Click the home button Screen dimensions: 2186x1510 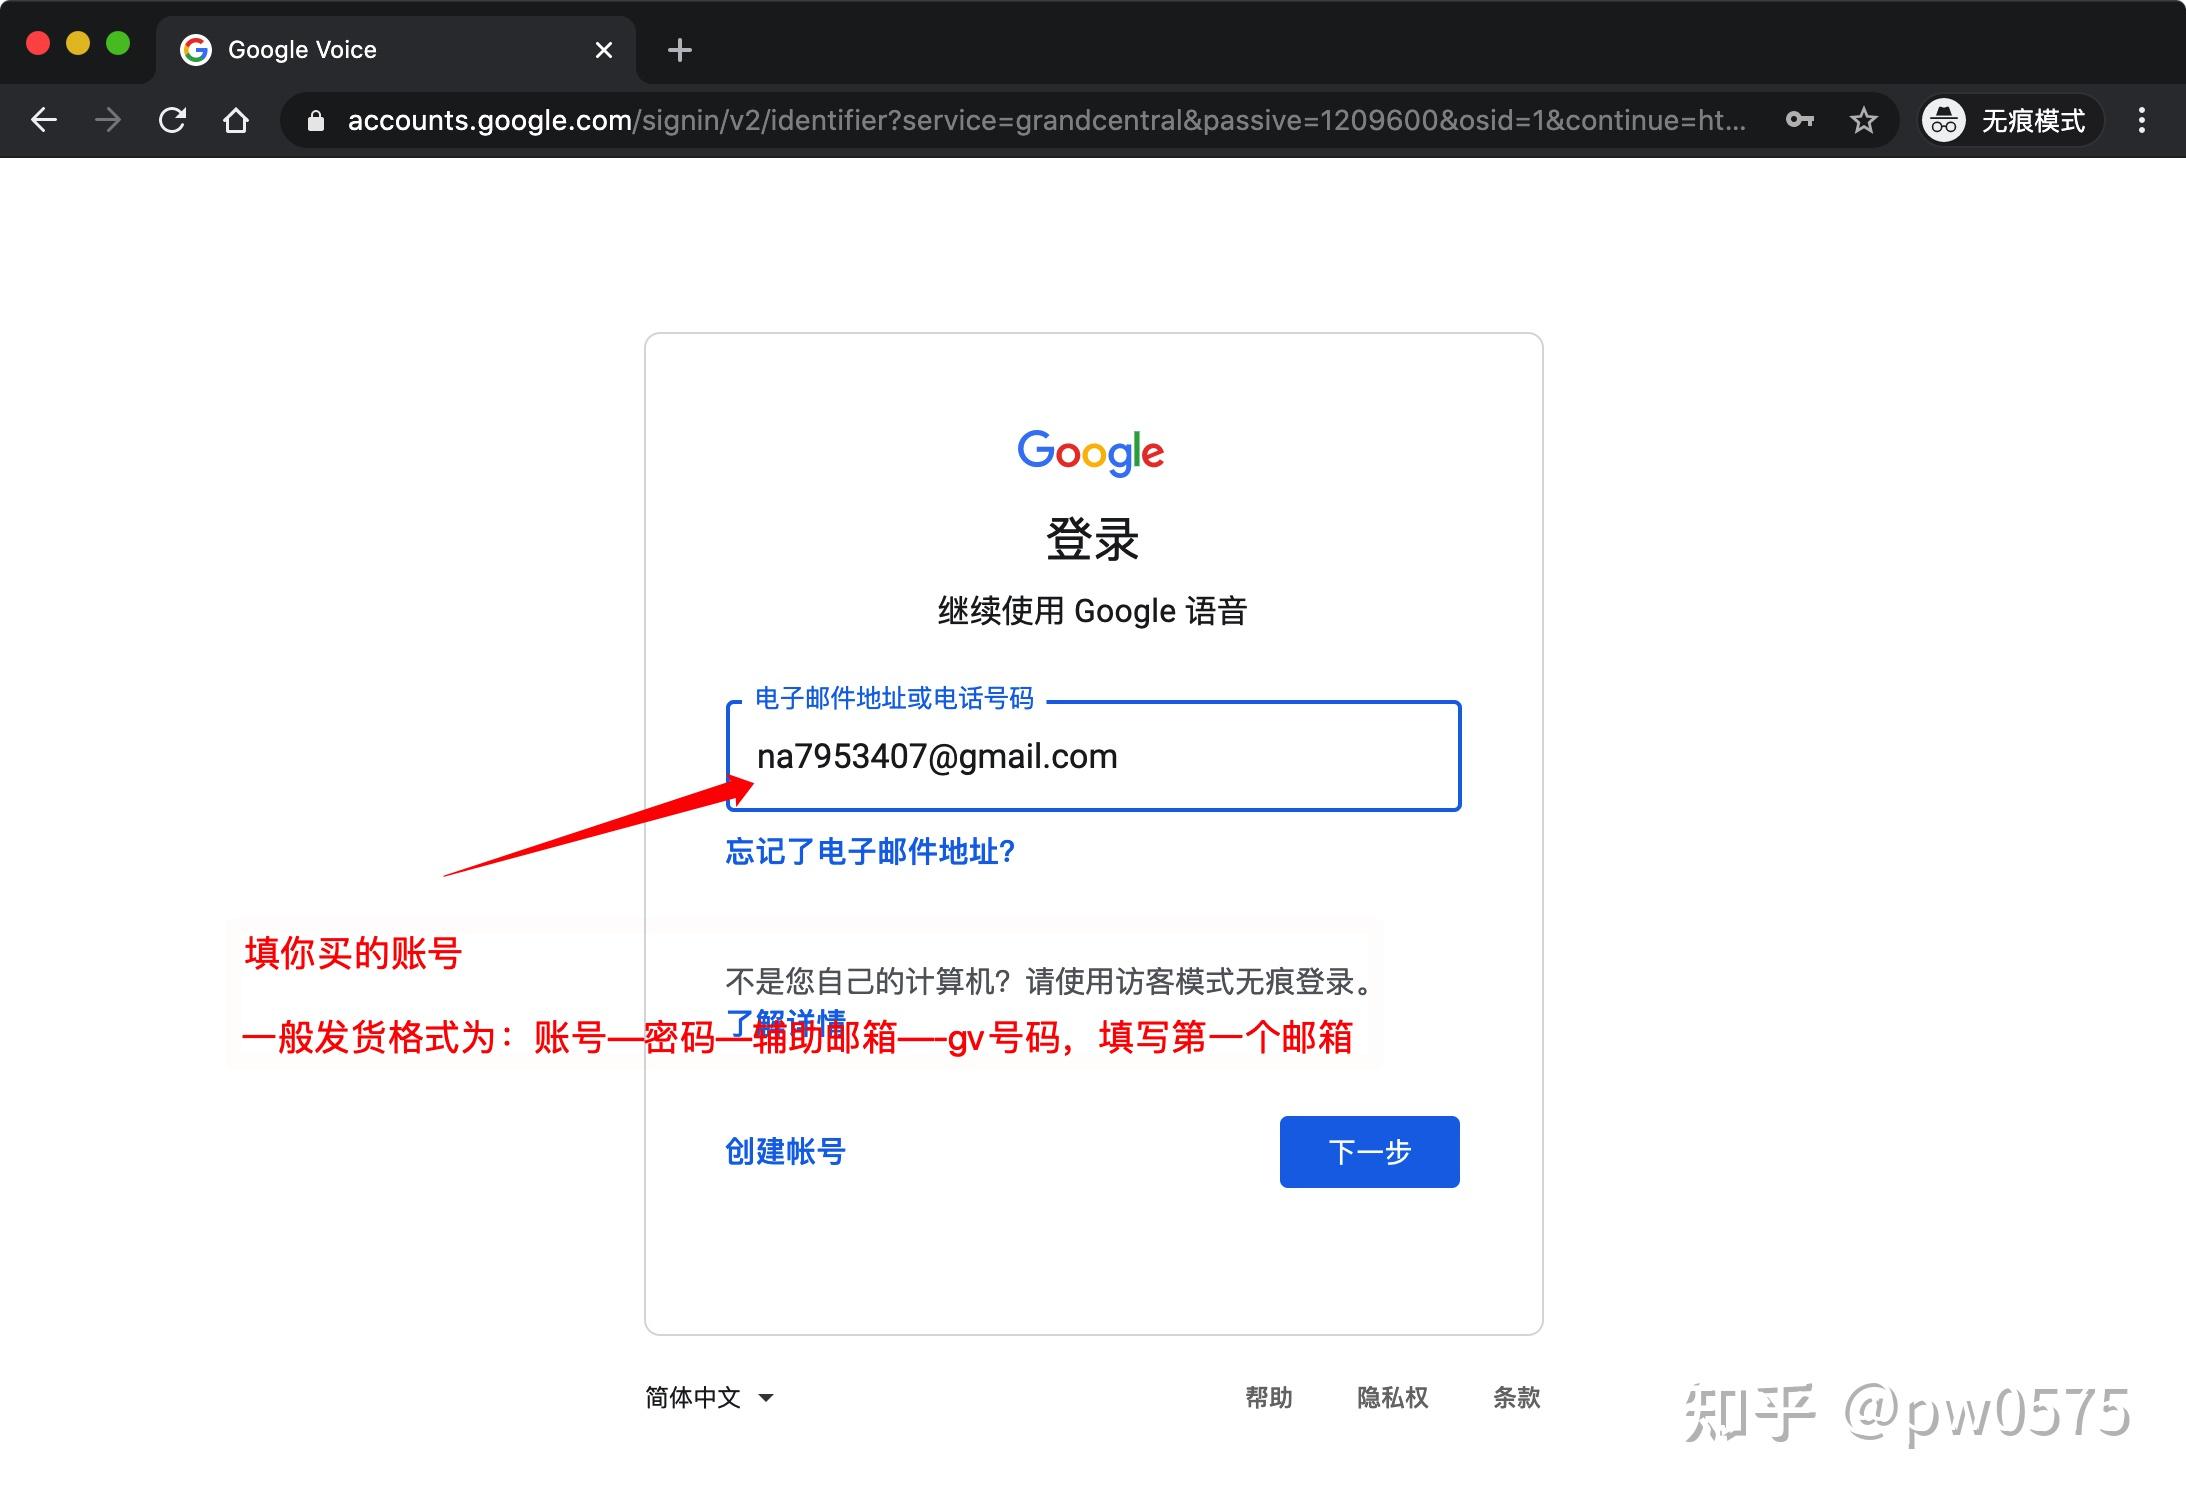236,120
